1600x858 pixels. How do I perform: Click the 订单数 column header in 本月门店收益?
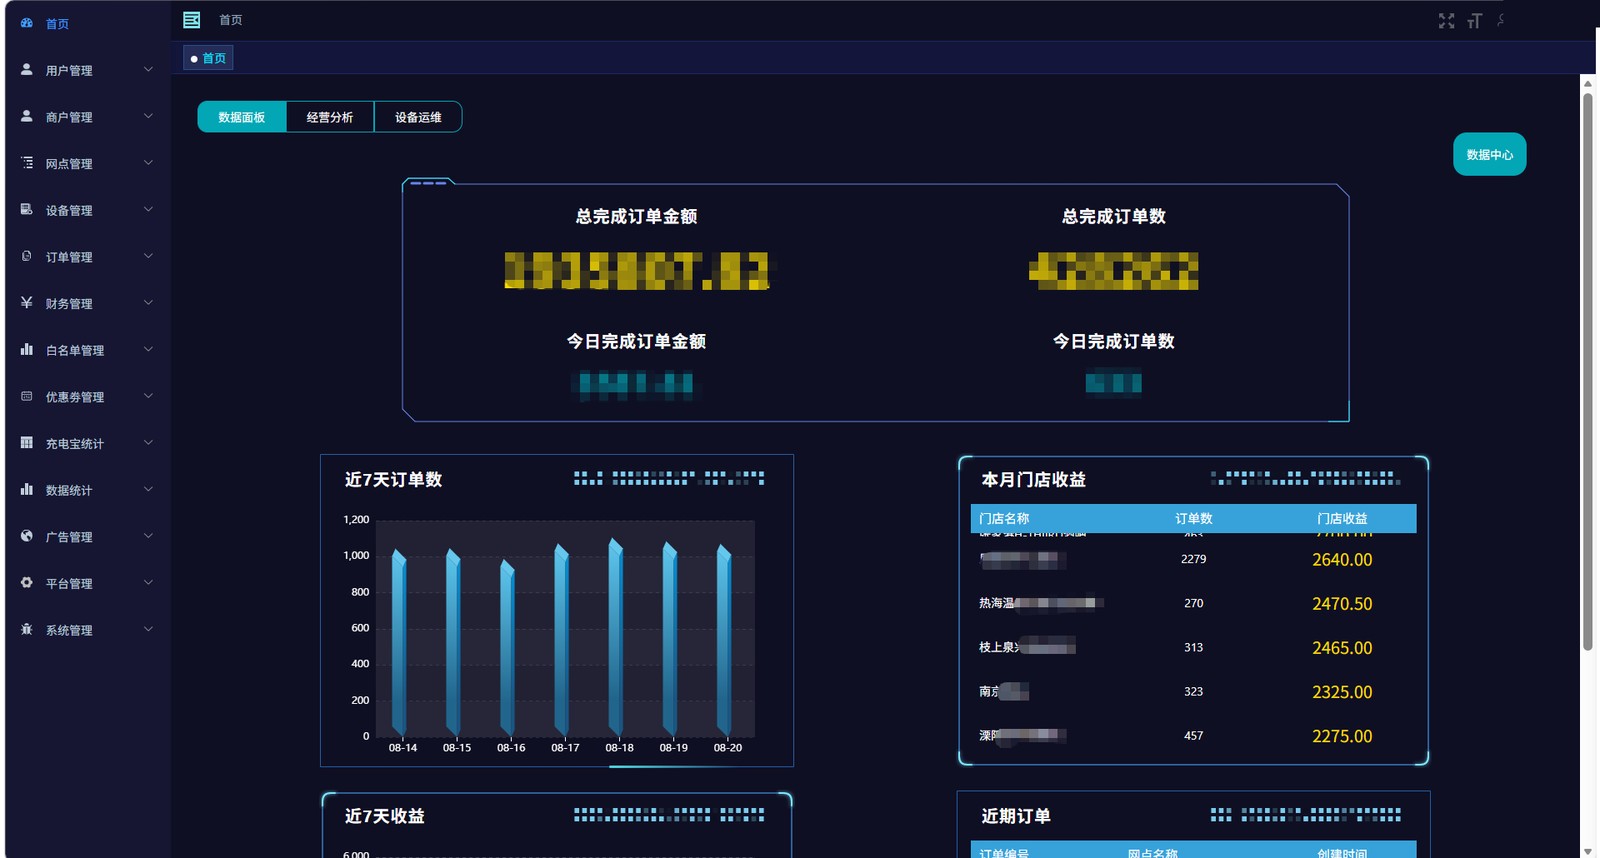tap(1194, 518)
